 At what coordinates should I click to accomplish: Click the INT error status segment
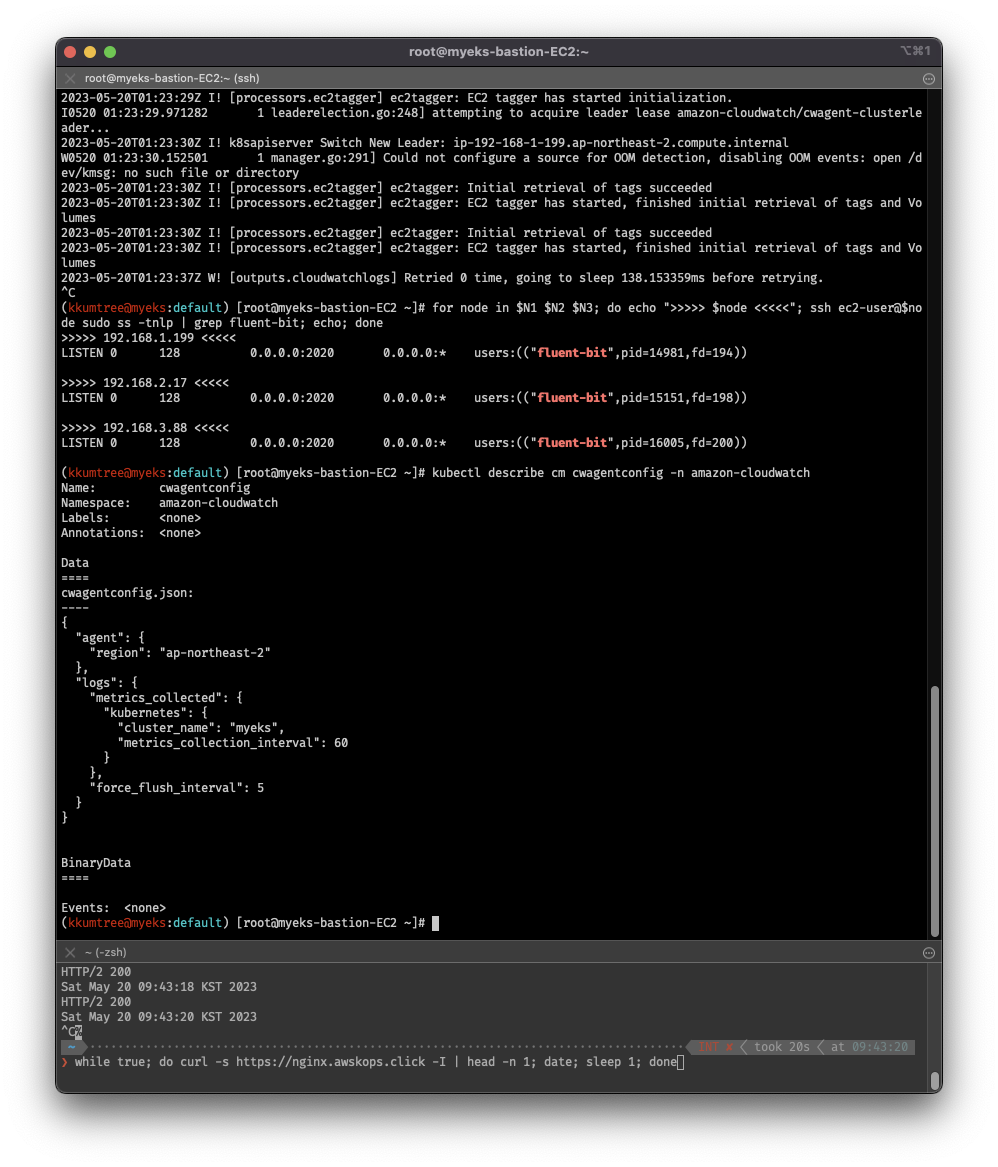tap(714, 1046)
